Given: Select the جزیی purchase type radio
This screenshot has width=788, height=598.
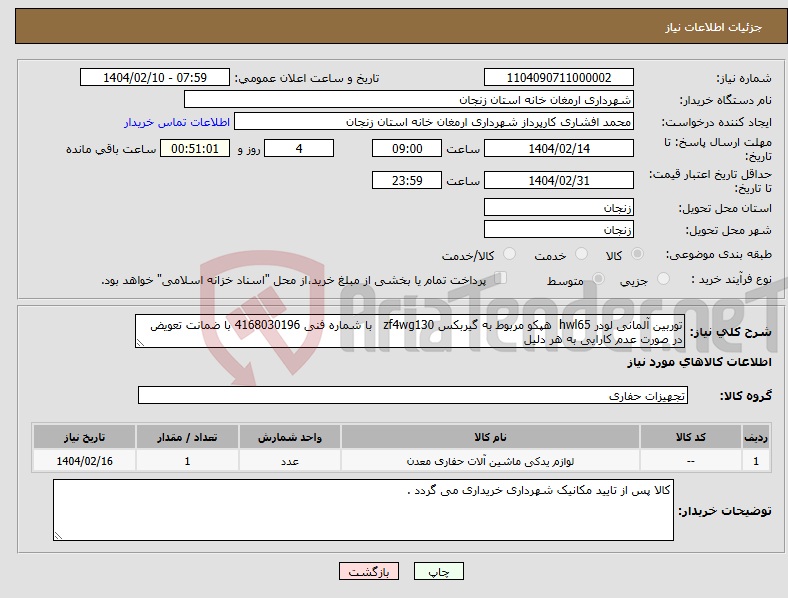Looking at the screenshot, I should 663,278.
